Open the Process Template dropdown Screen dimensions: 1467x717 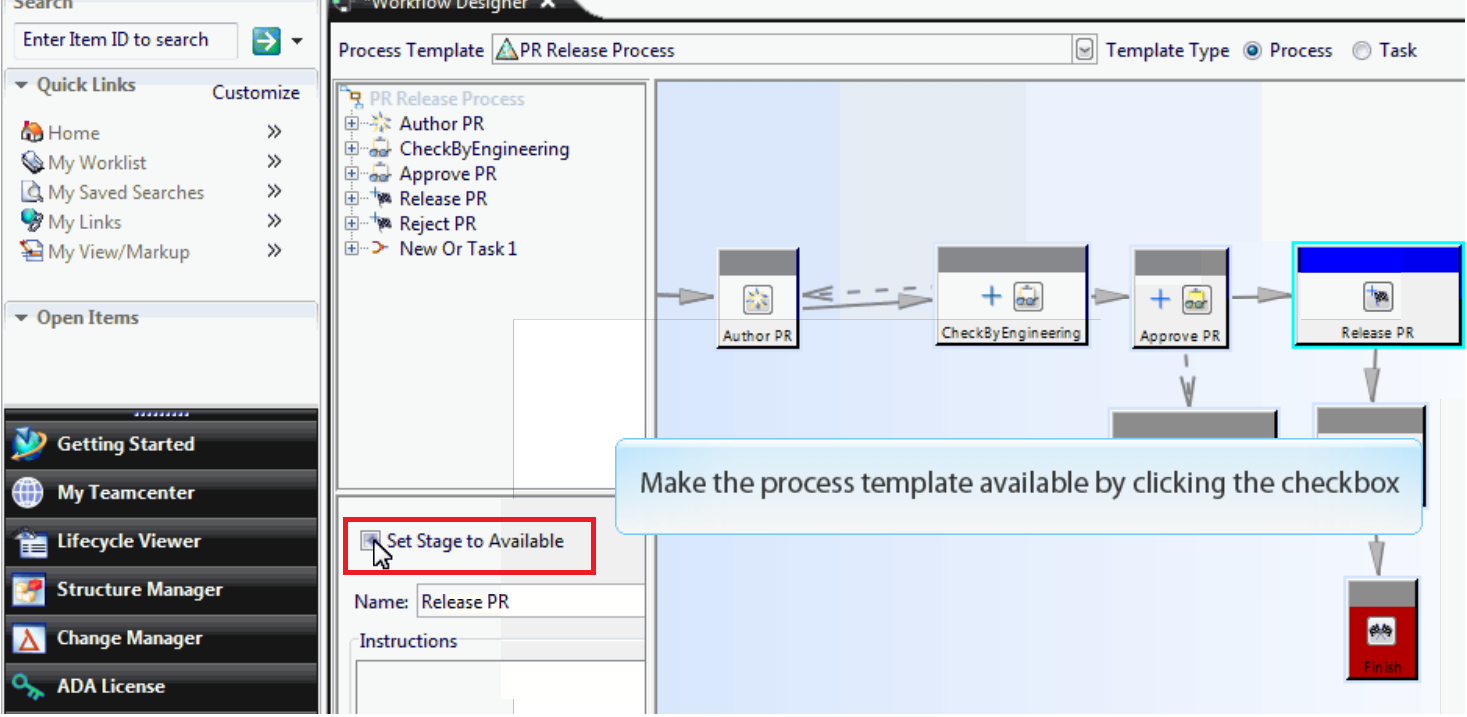(x=1085, y=48)
